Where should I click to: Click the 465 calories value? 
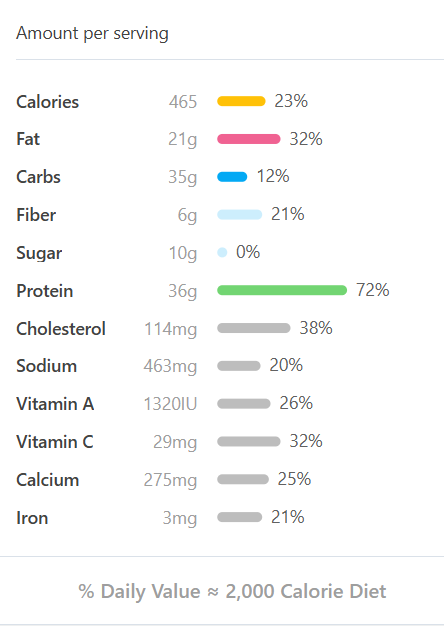pos(183,102)
